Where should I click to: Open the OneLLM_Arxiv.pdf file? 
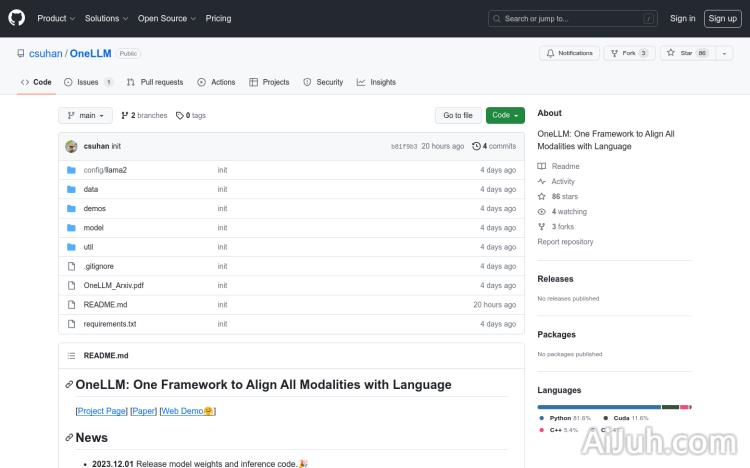coord(113,285)
